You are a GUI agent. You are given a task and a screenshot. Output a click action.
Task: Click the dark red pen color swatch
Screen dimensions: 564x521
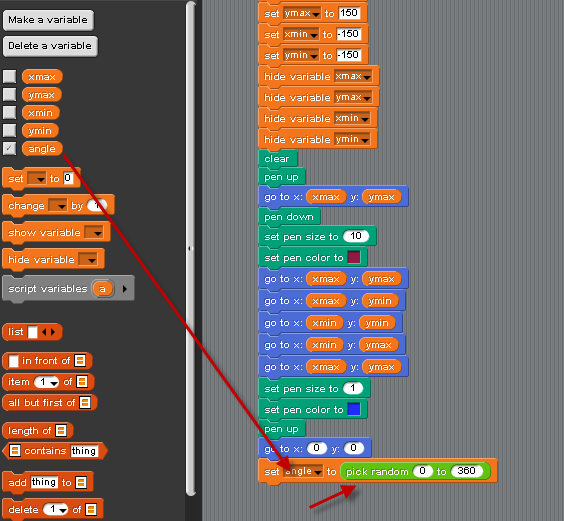tap(354, 257)
